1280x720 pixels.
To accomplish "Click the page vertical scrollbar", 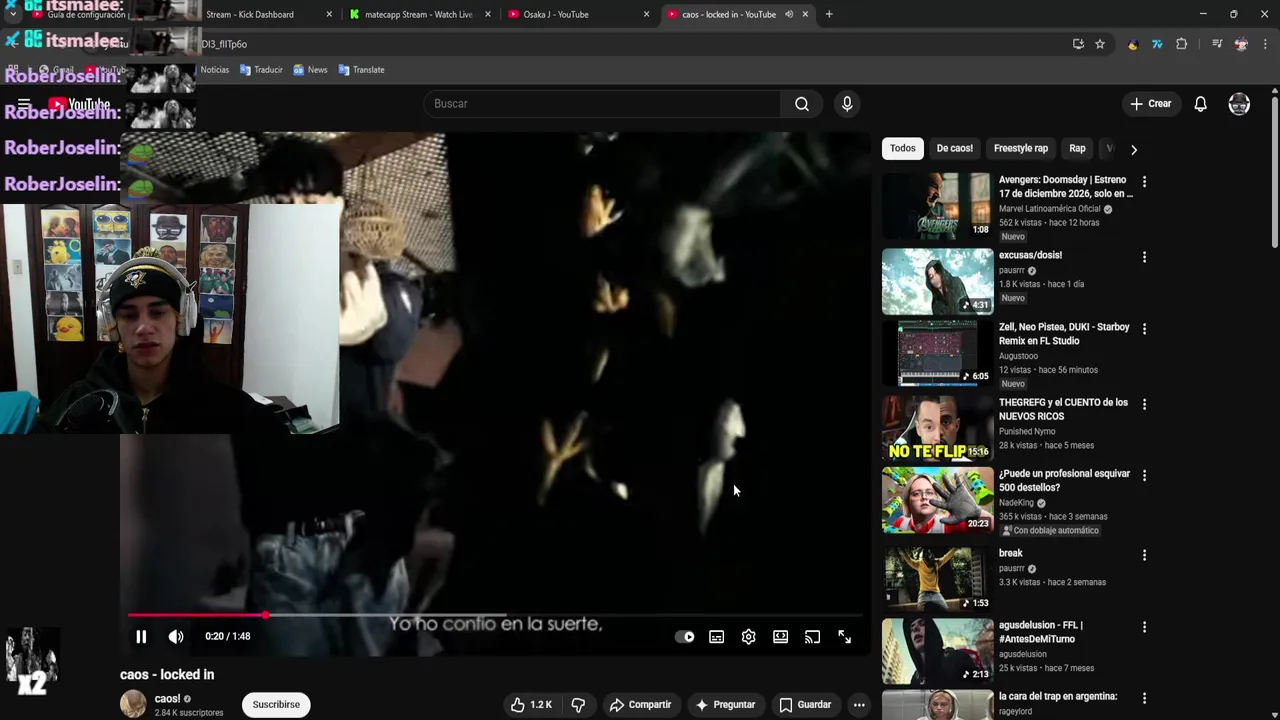I will tap(1274, 170).
